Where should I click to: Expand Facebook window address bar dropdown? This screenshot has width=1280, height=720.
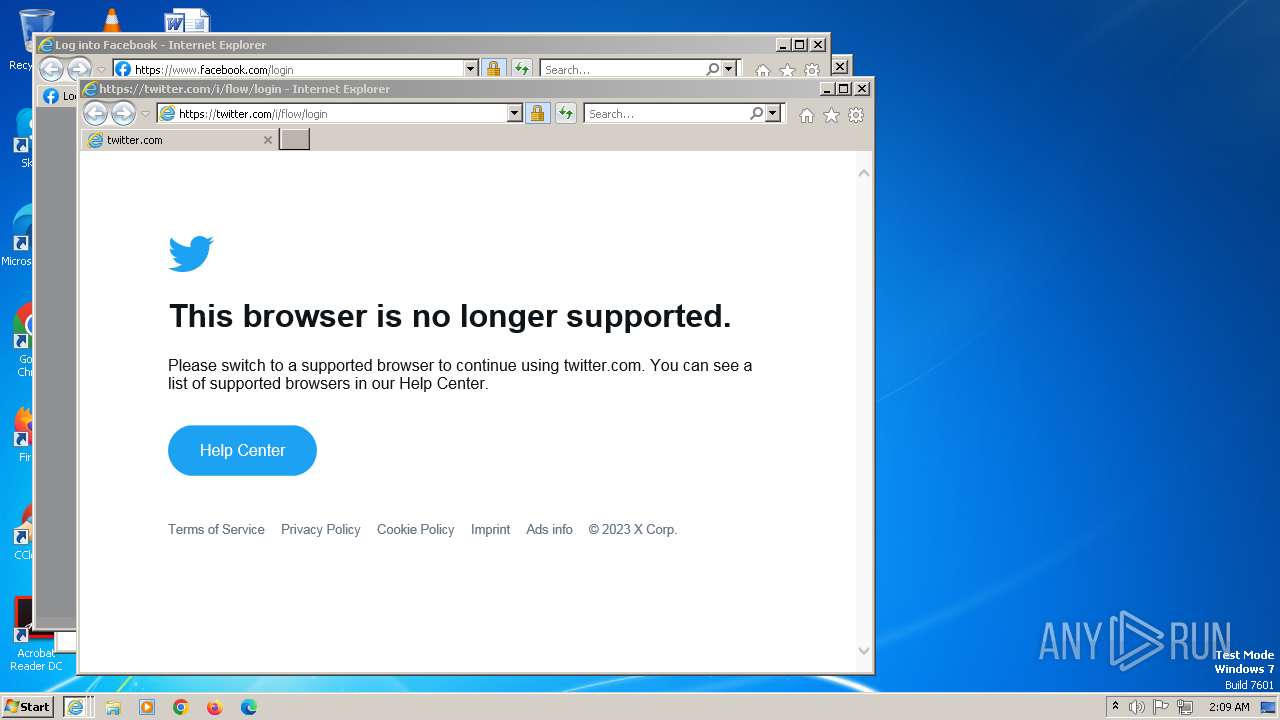(x=471, y=69)
